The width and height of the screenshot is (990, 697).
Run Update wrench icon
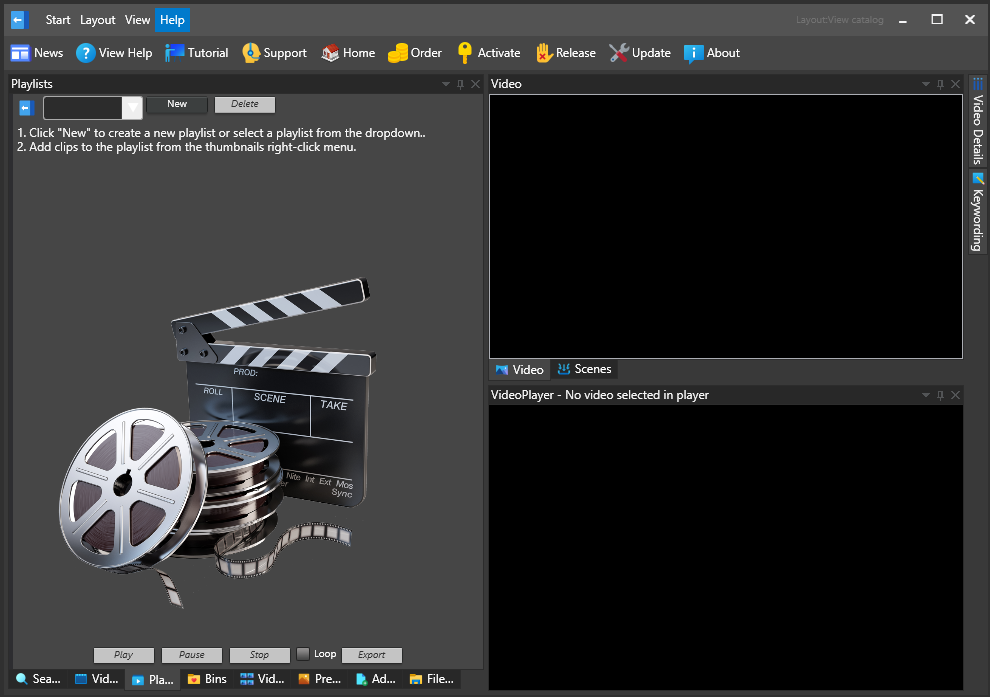click(x=619, y=53)
